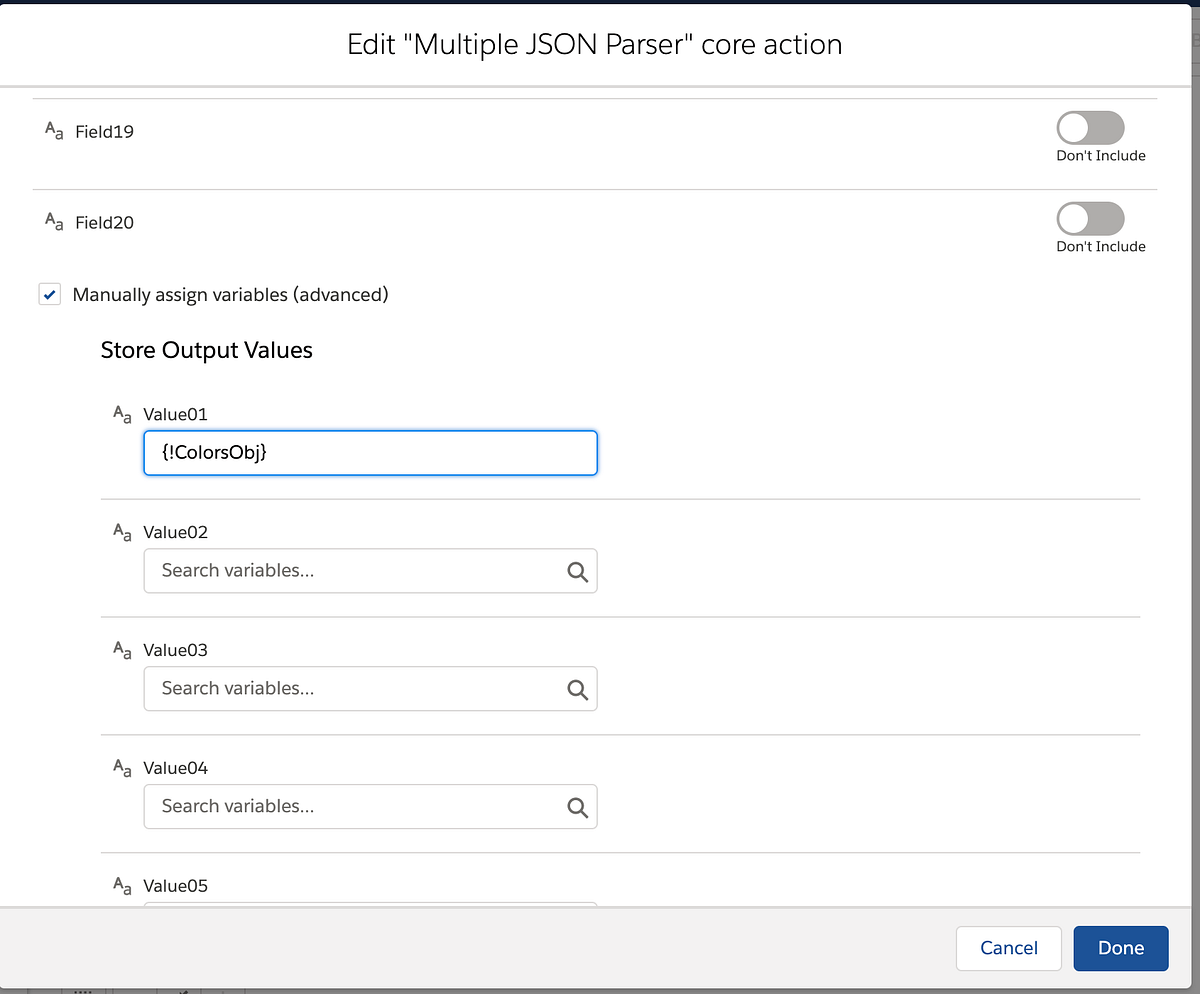
Task: Click the Done button
Action: point(1120,948)
